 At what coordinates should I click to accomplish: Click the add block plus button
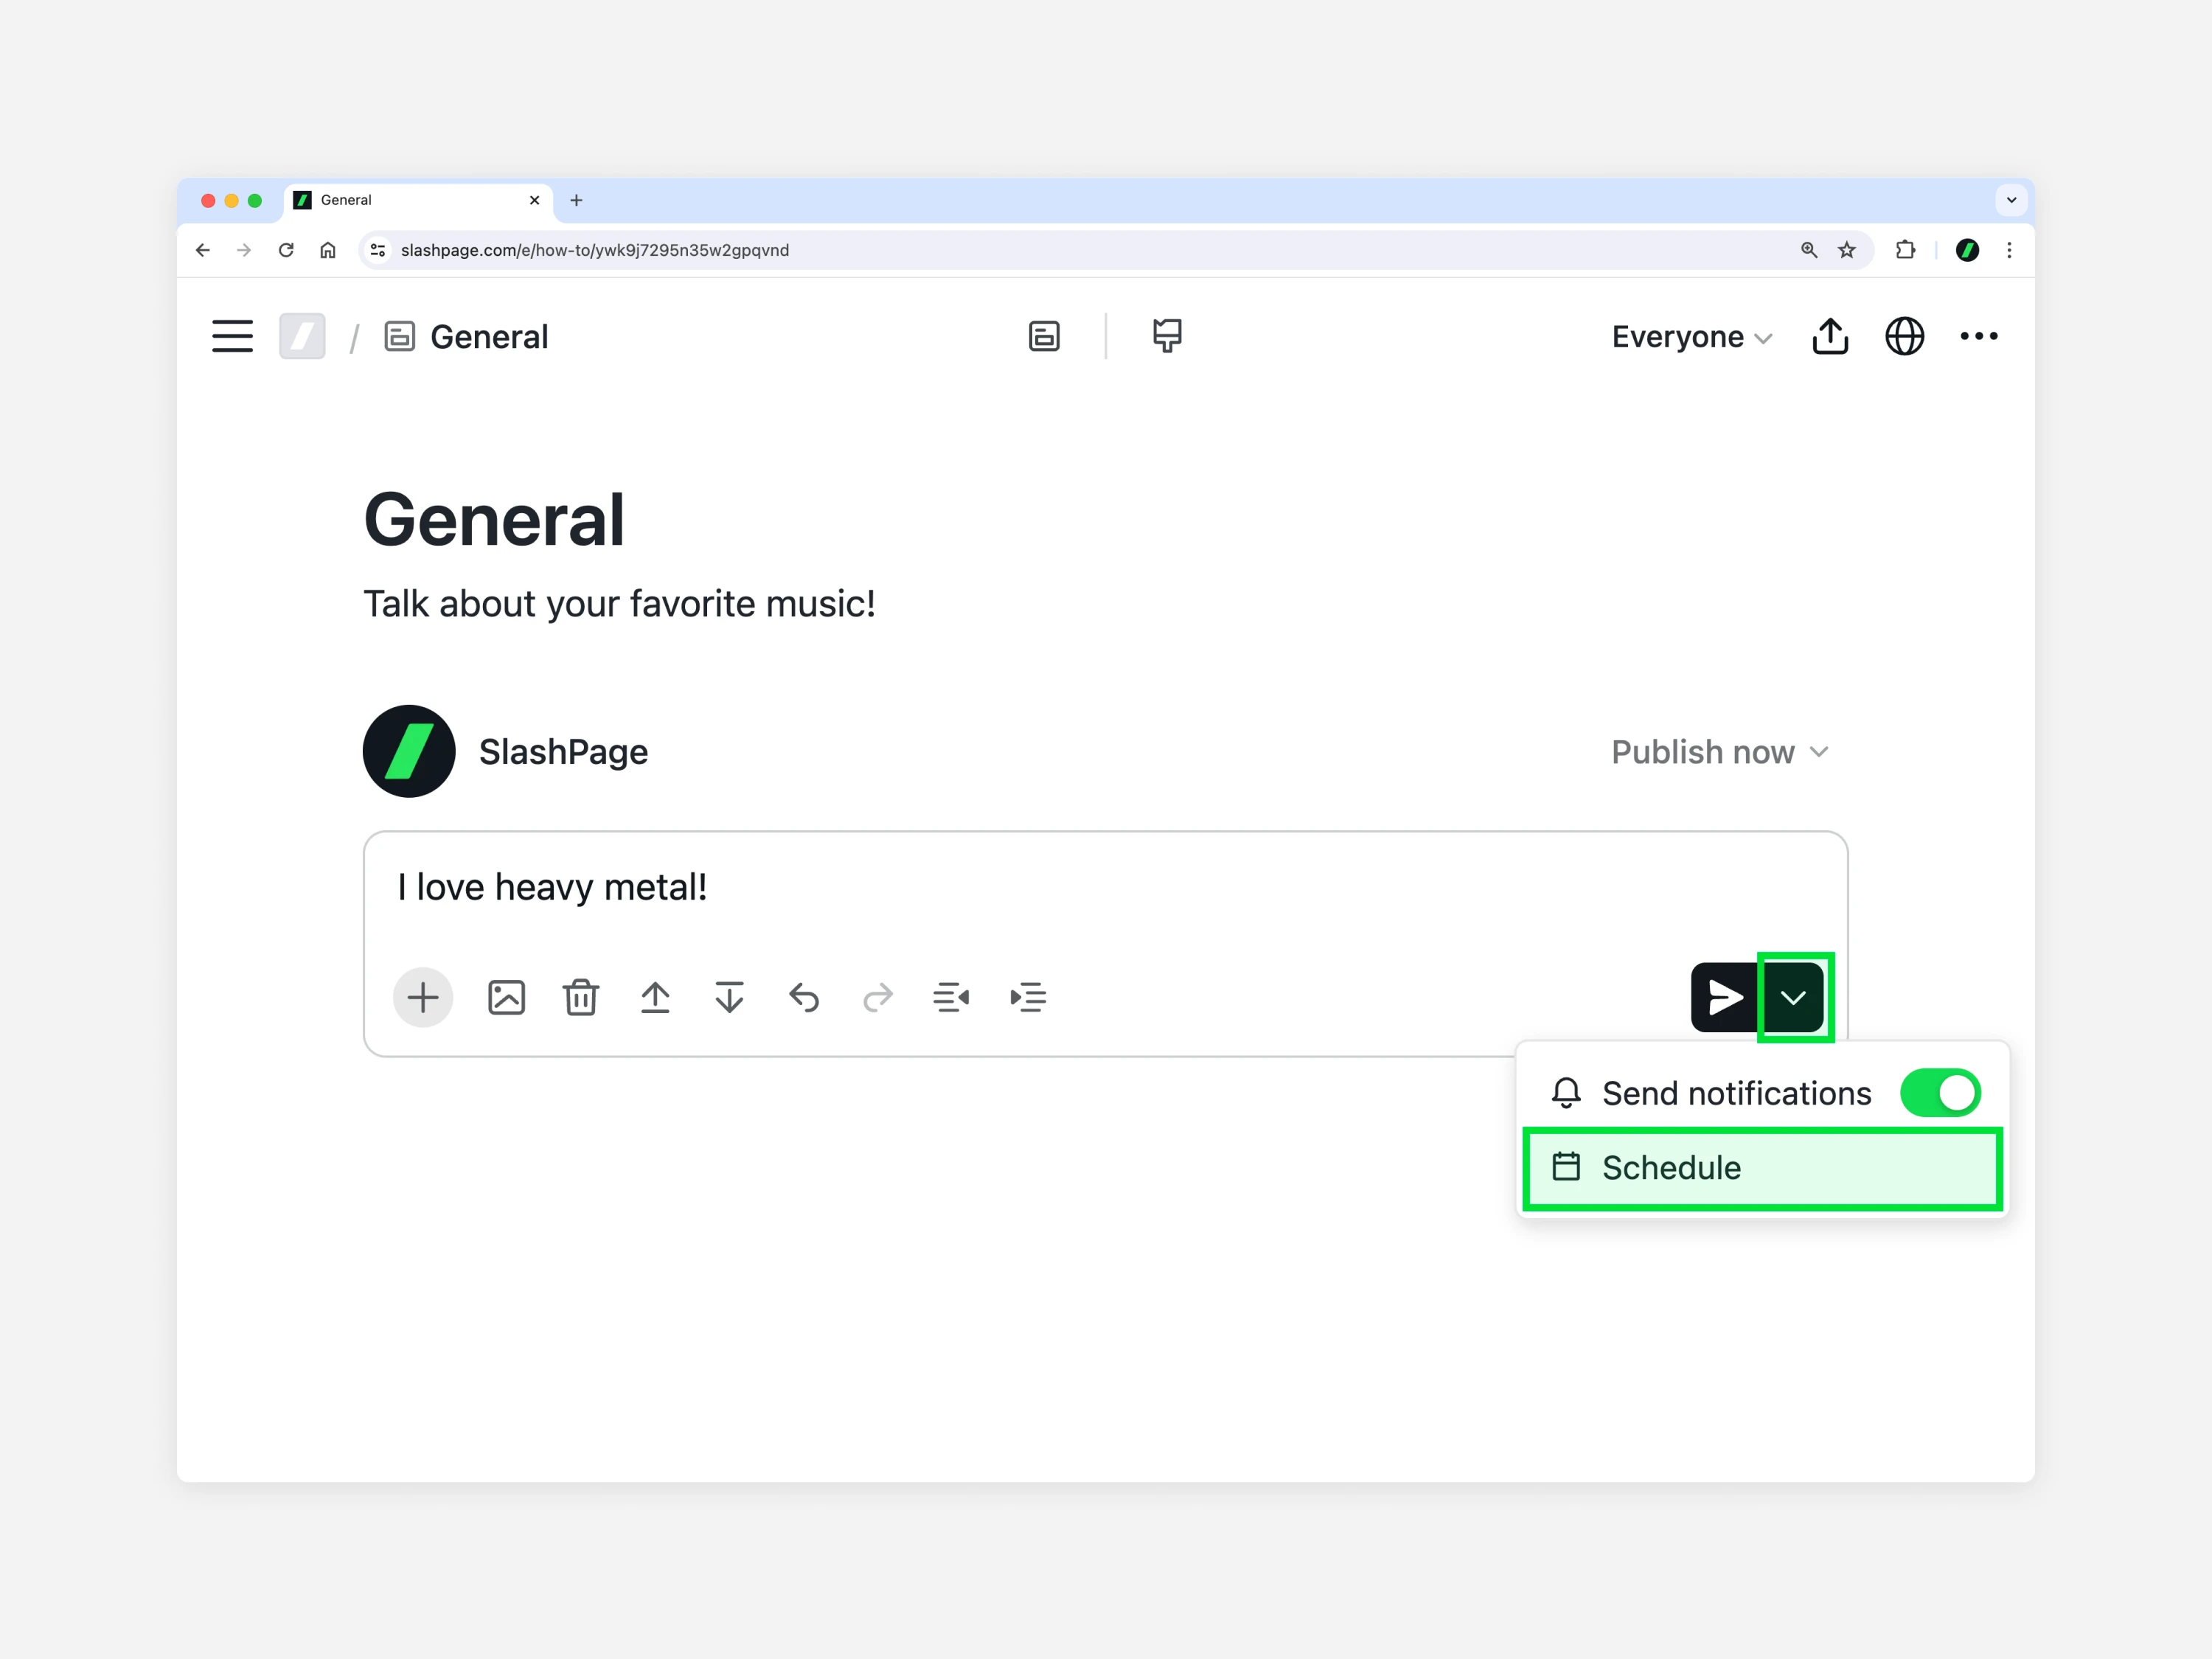tap(423, 997)
